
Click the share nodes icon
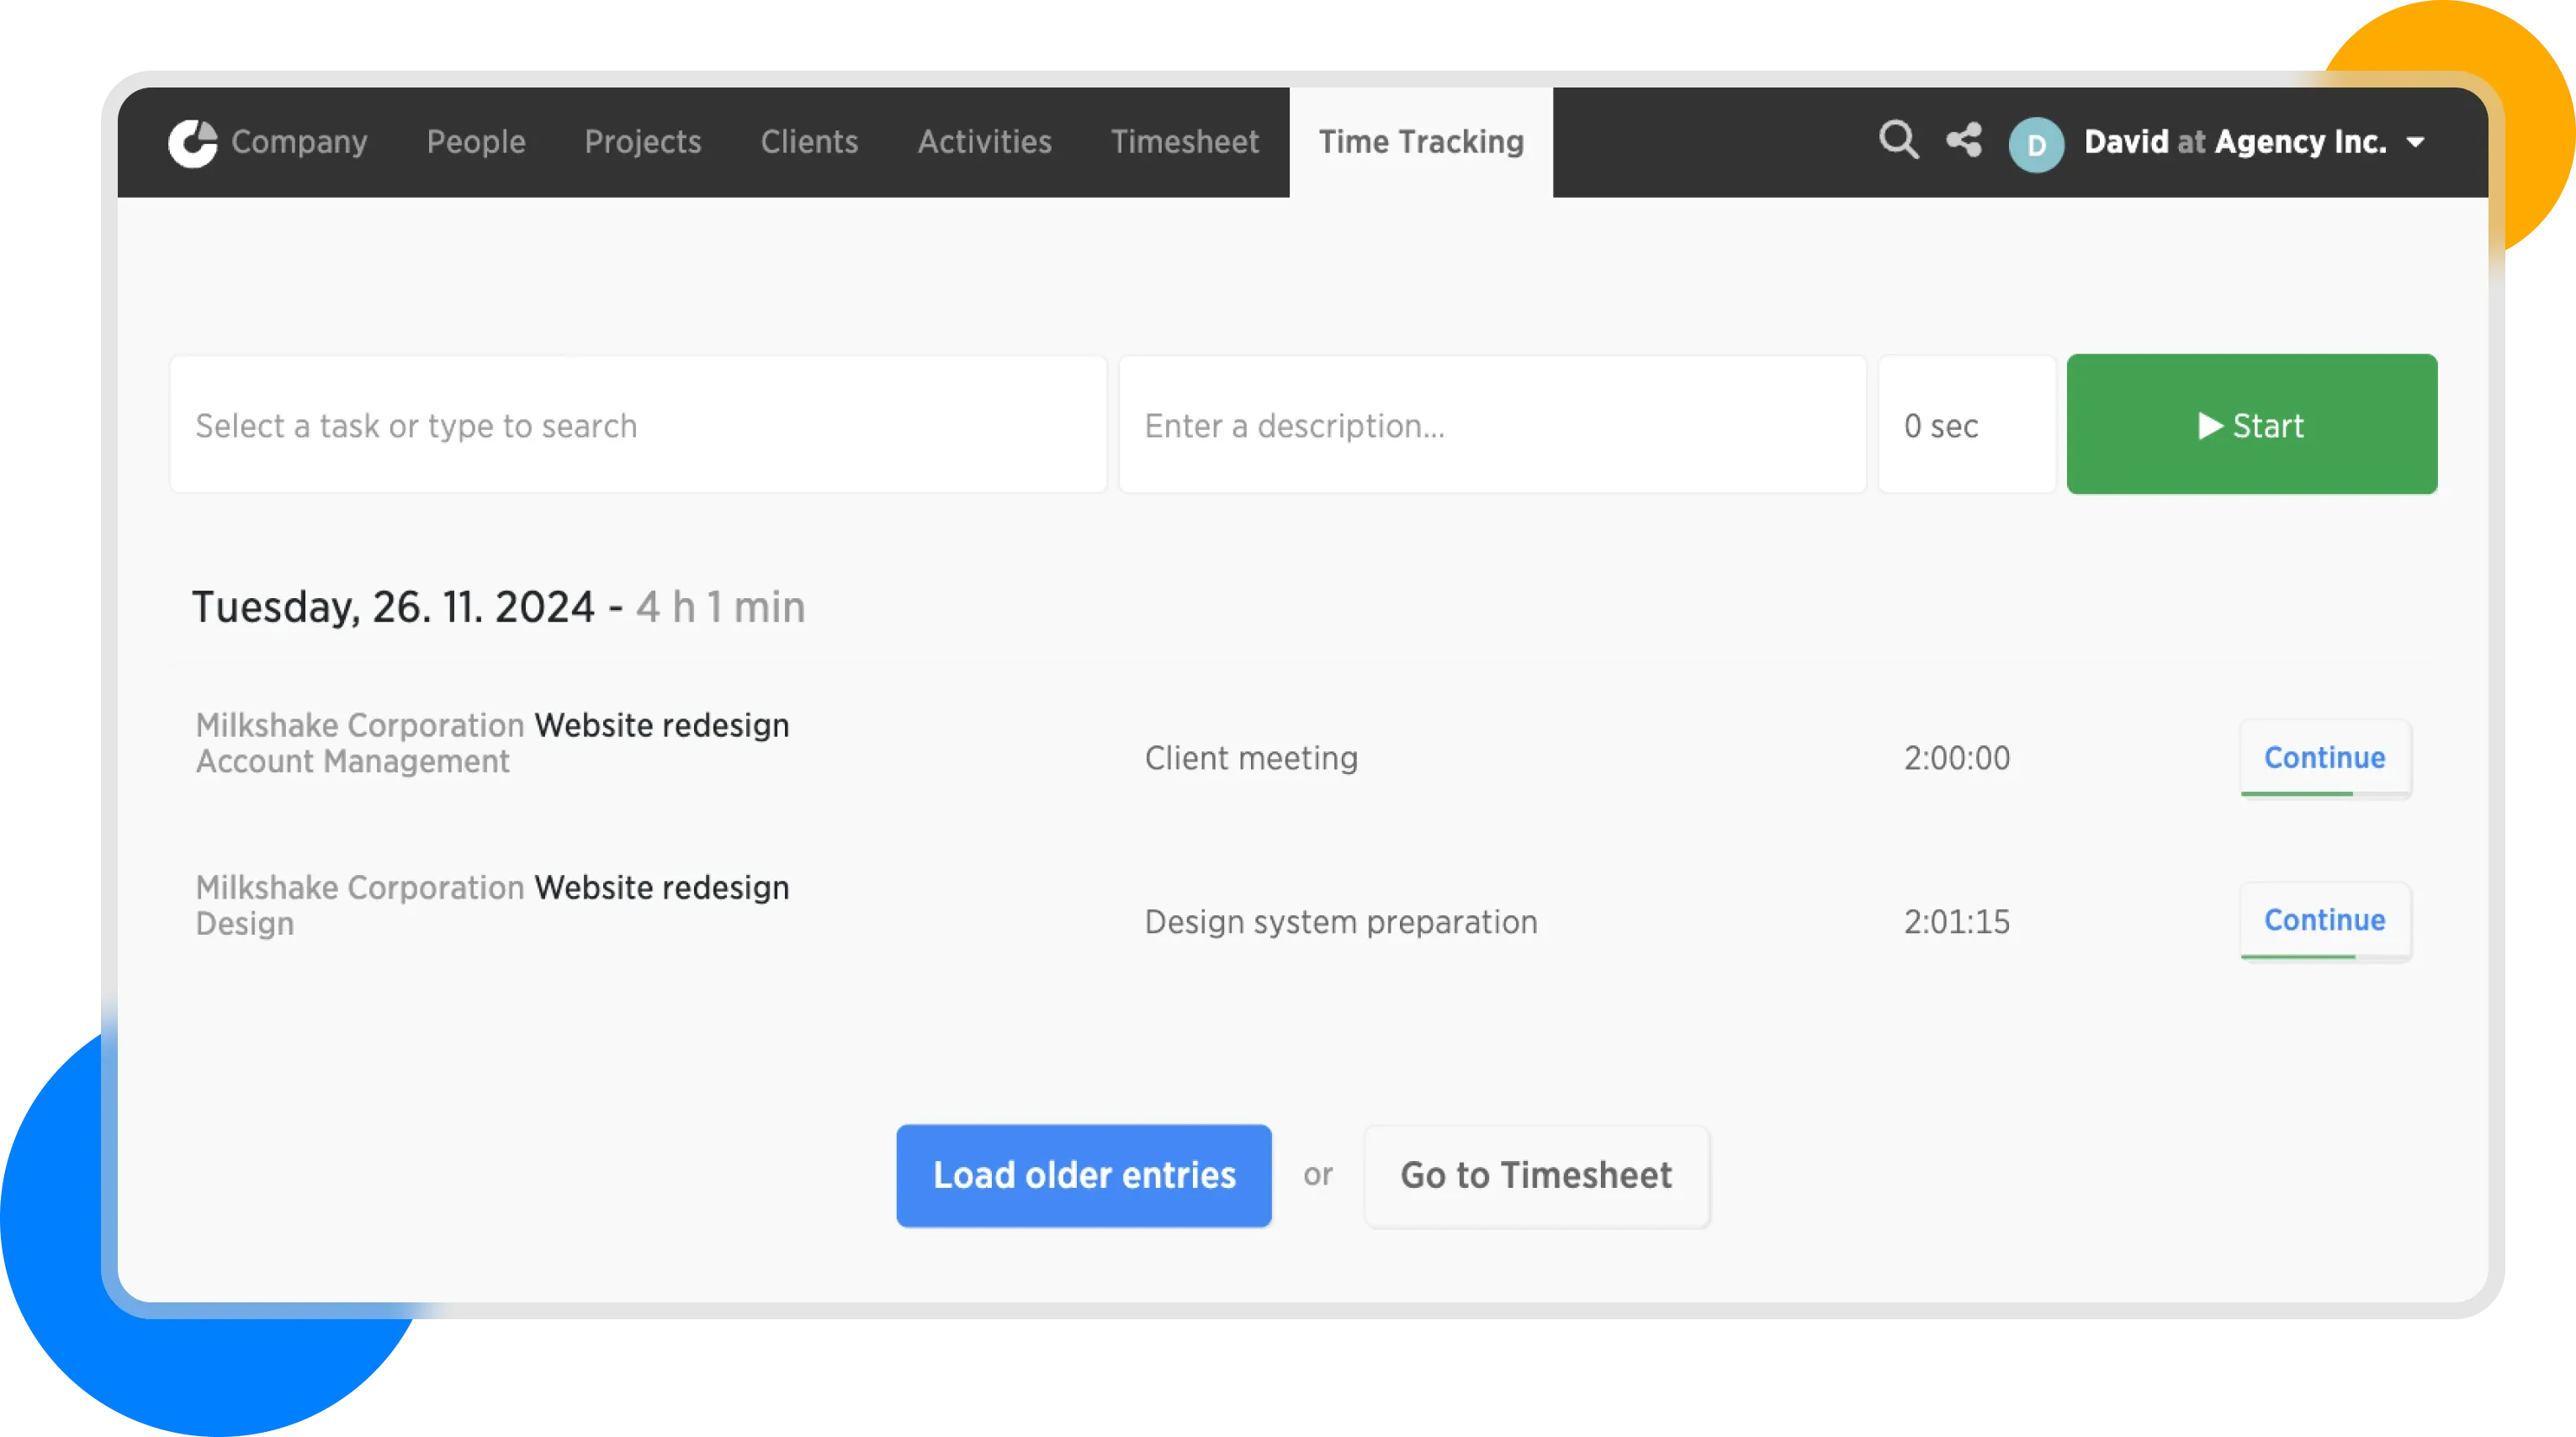(x=1964, y=141)
